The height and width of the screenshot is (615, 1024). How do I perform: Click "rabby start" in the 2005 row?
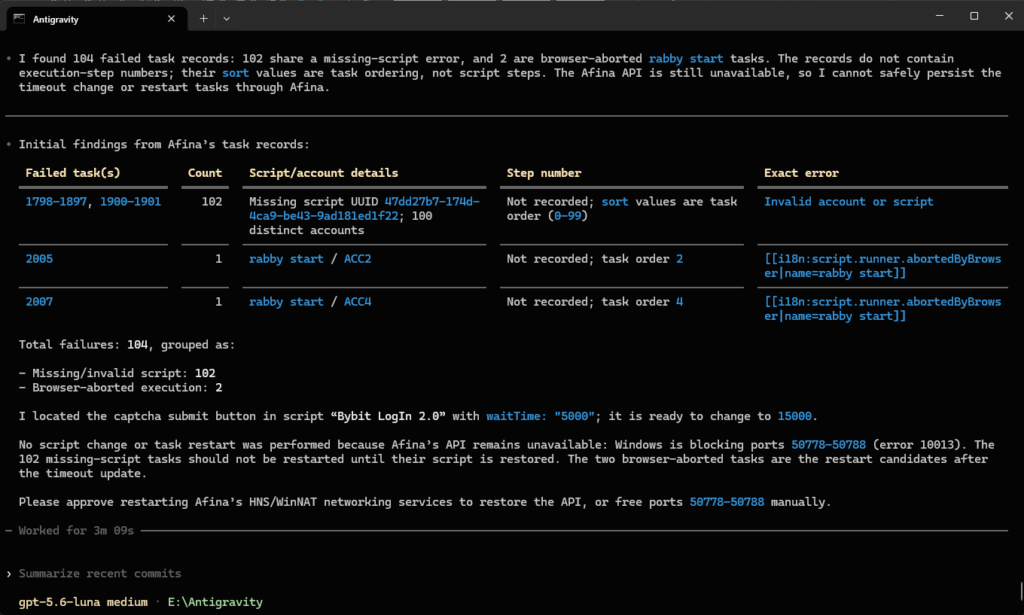click(286, 259)
